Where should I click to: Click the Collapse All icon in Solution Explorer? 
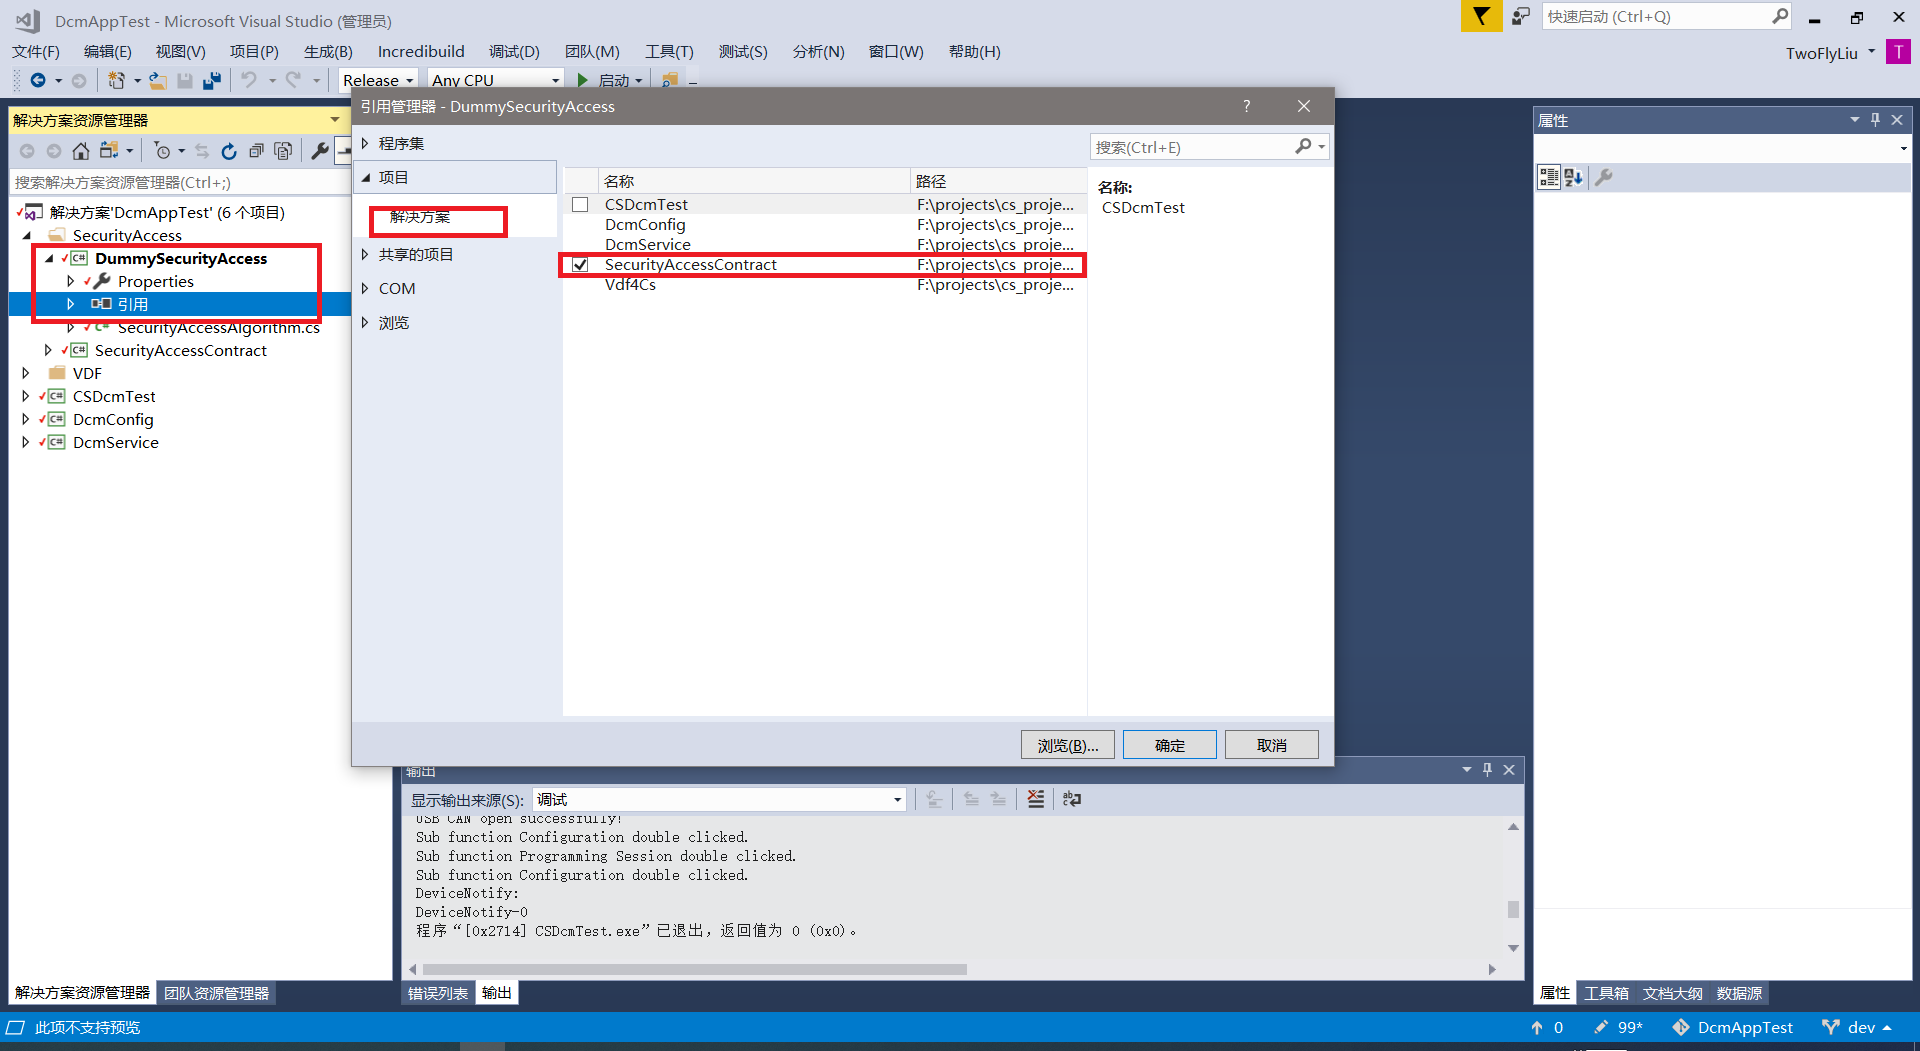[256, 151]
